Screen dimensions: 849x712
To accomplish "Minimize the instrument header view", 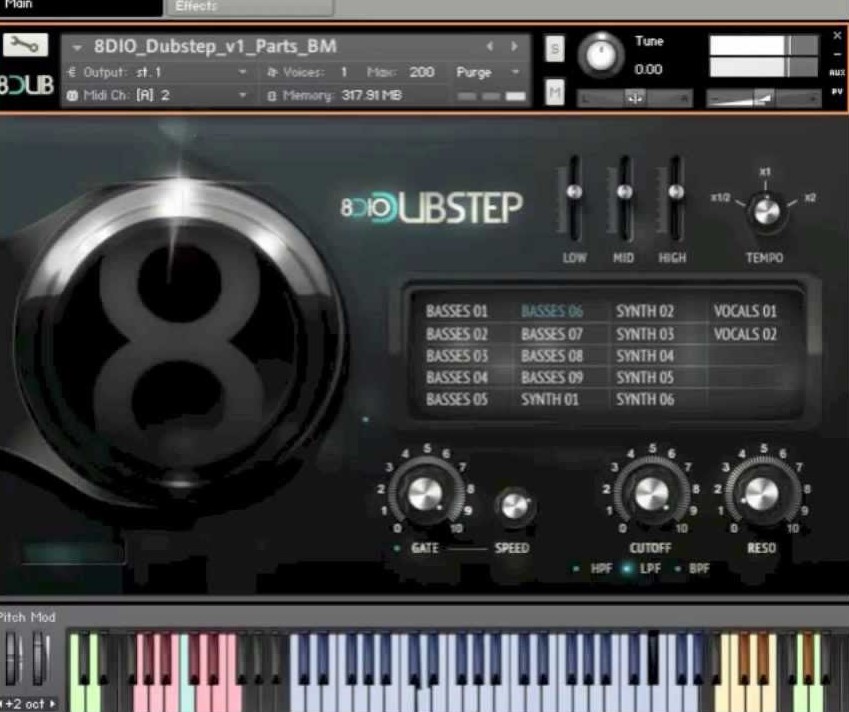I will (x=837, y=54).
